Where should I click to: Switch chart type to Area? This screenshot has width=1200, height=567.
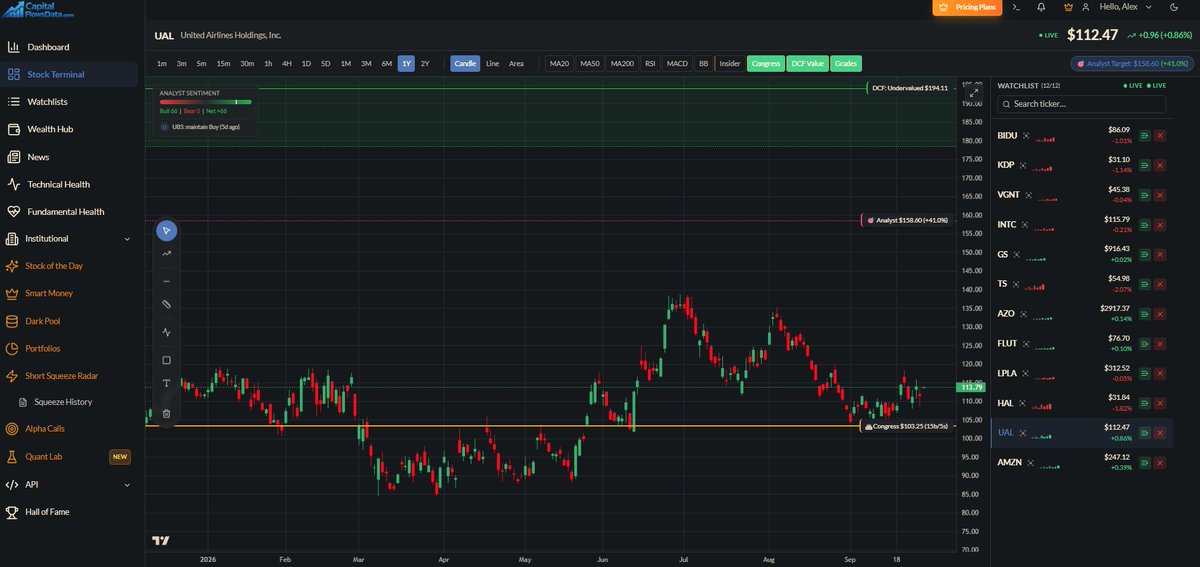(516, 64)
